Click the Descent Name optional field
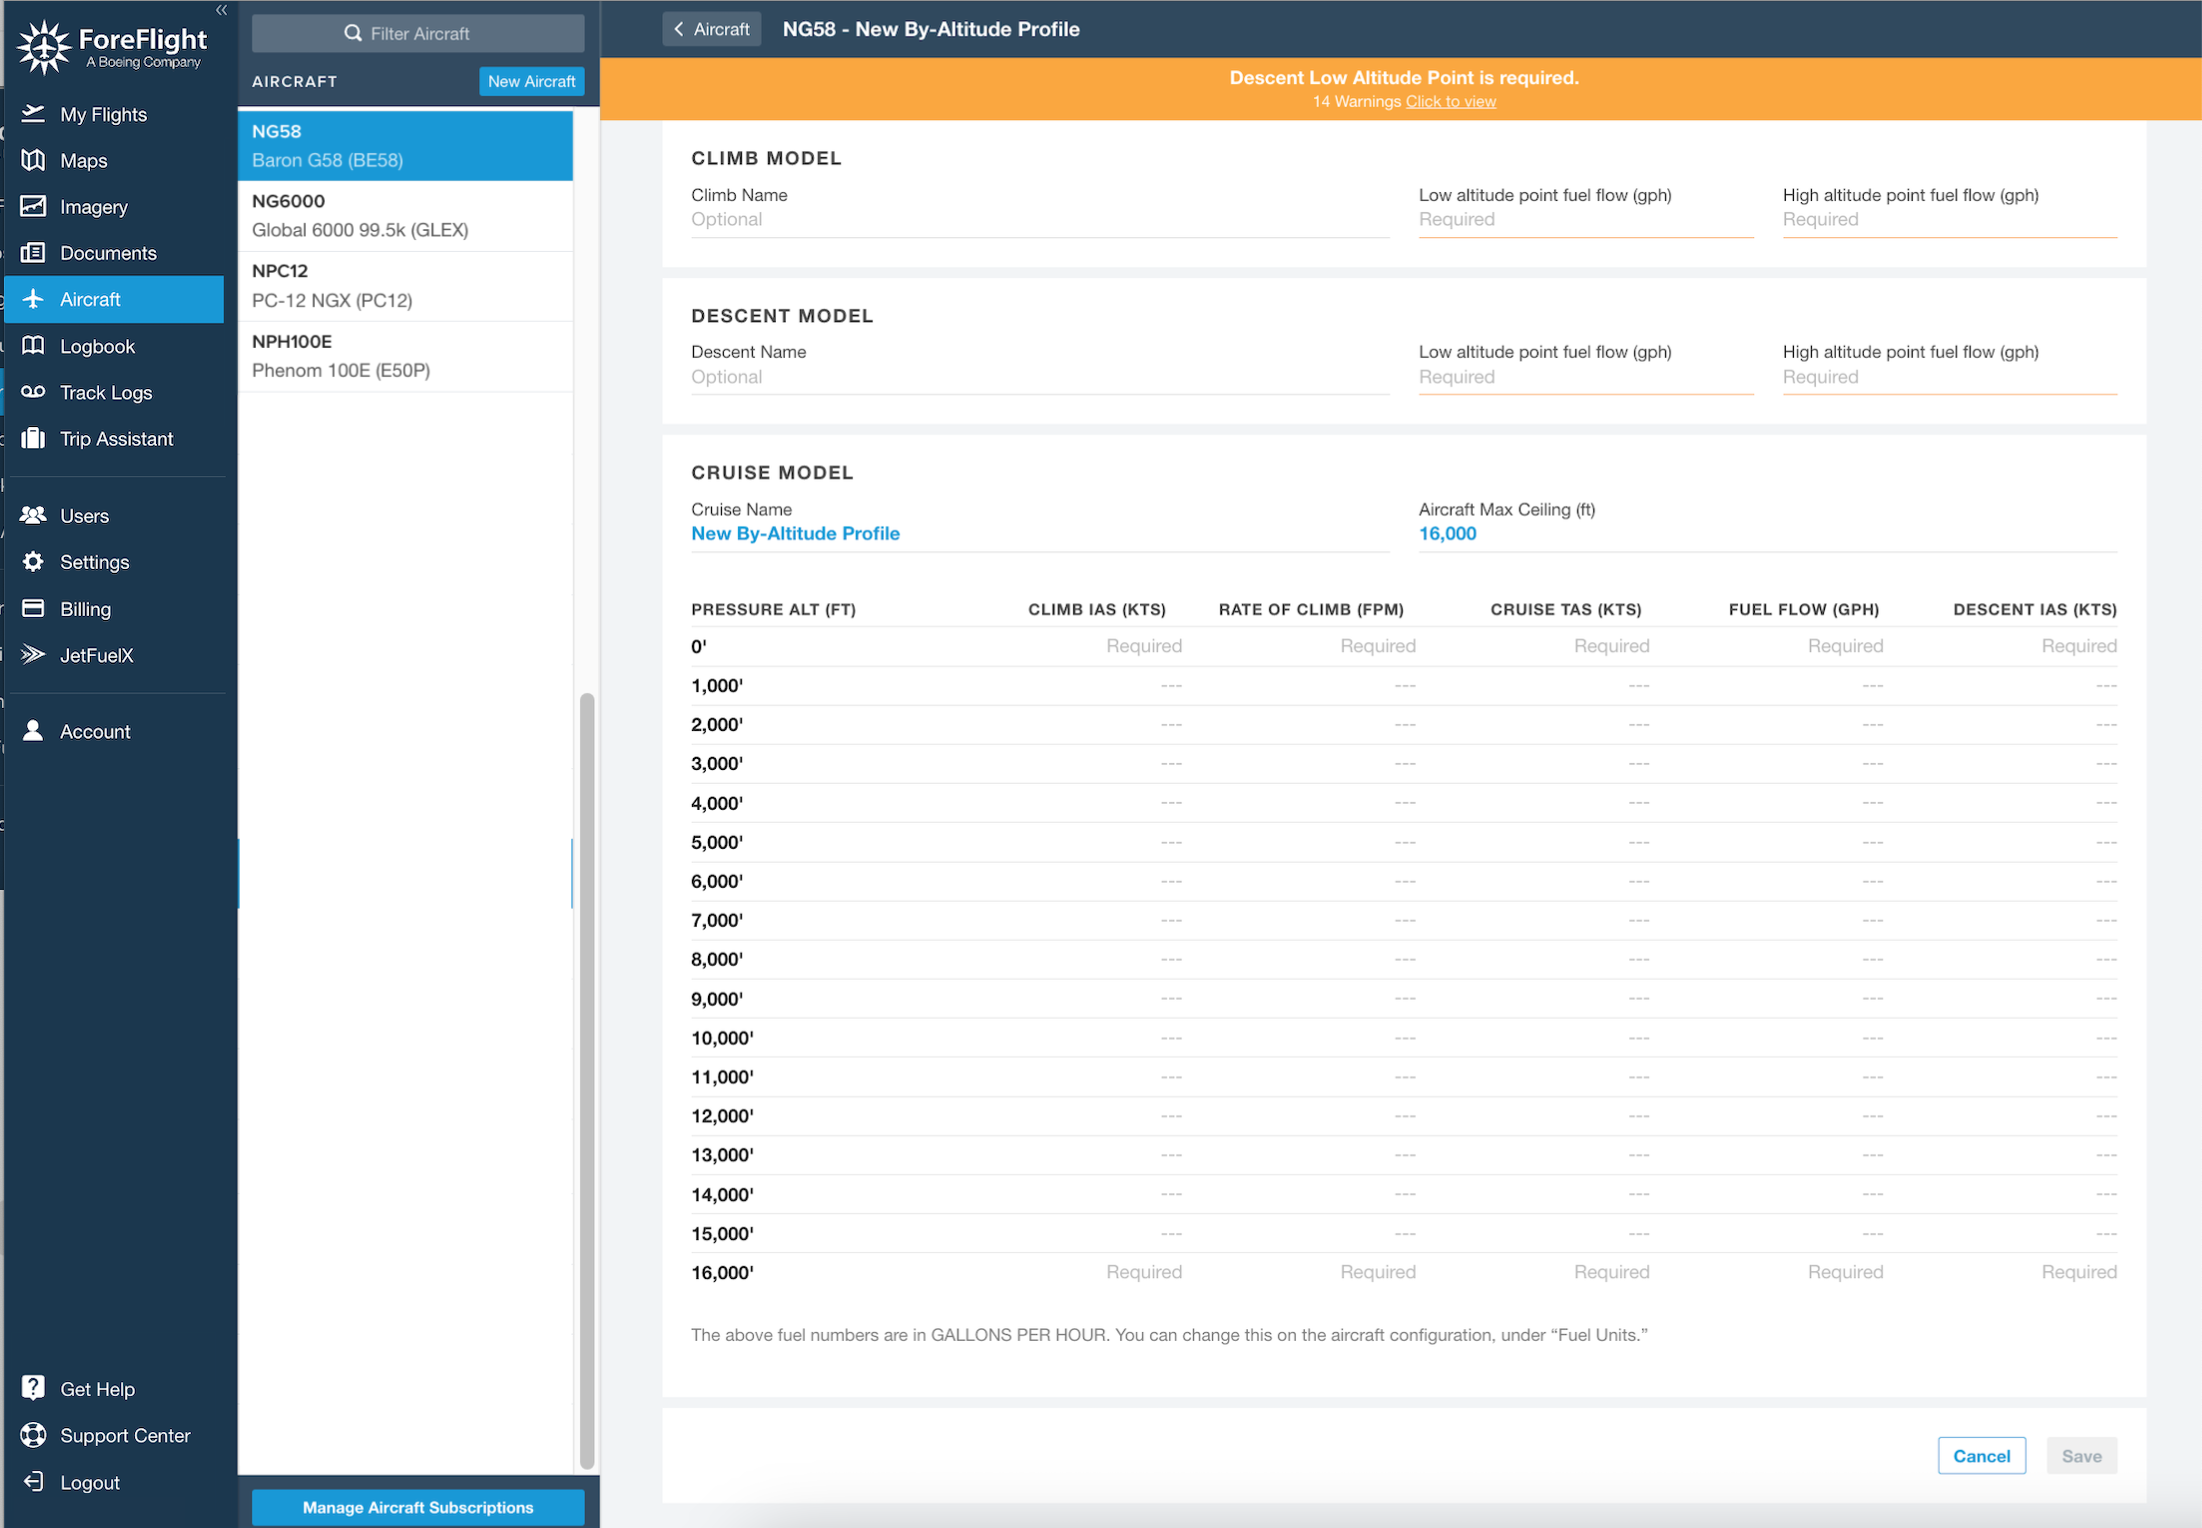Image resolution: width=2202 pixels, height=1528 pixels. pyautogui.click(x=1039, y=377)
